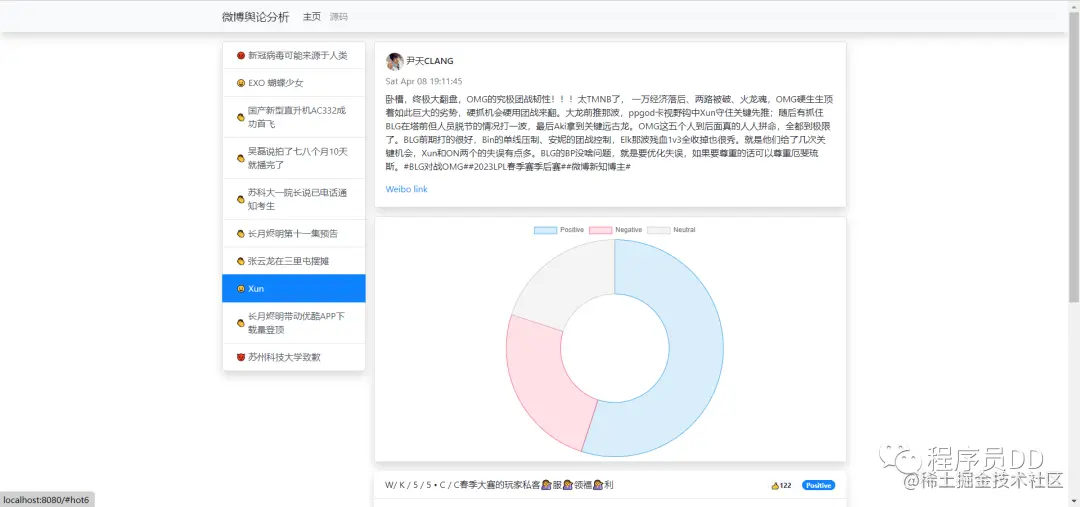Click the like count 122
This screenshot has height=507, width=1080.
pyautogui.click(x=785, y=486)
